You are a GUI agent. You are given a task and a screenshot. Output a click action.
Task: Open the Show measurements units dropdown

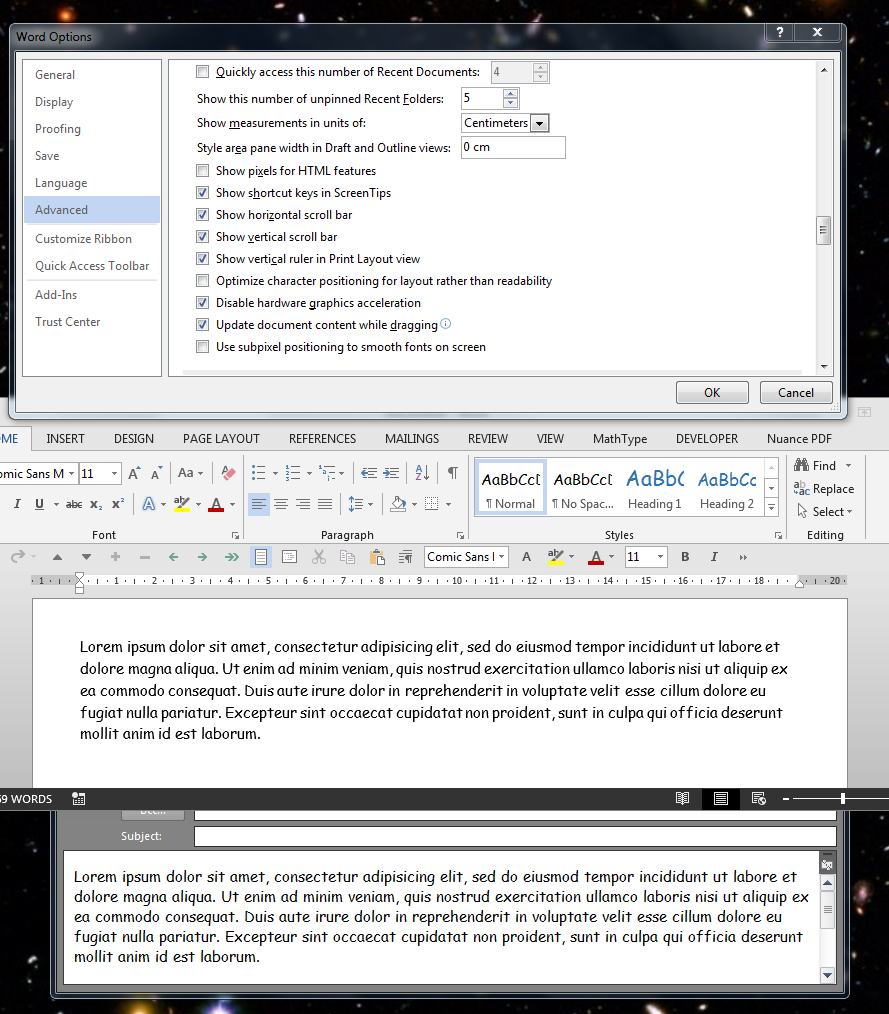tap(539, 123)
